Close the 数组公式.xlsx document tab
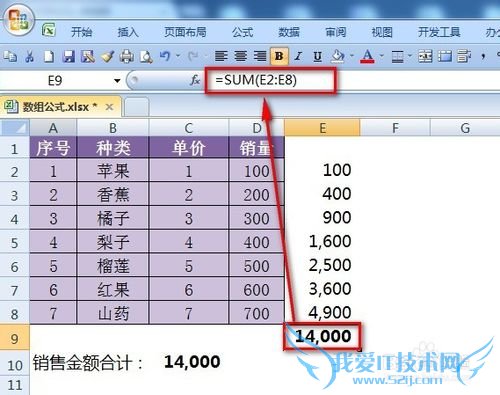The height and width of the screenshot is (395, 500). [x=109, y=107]
